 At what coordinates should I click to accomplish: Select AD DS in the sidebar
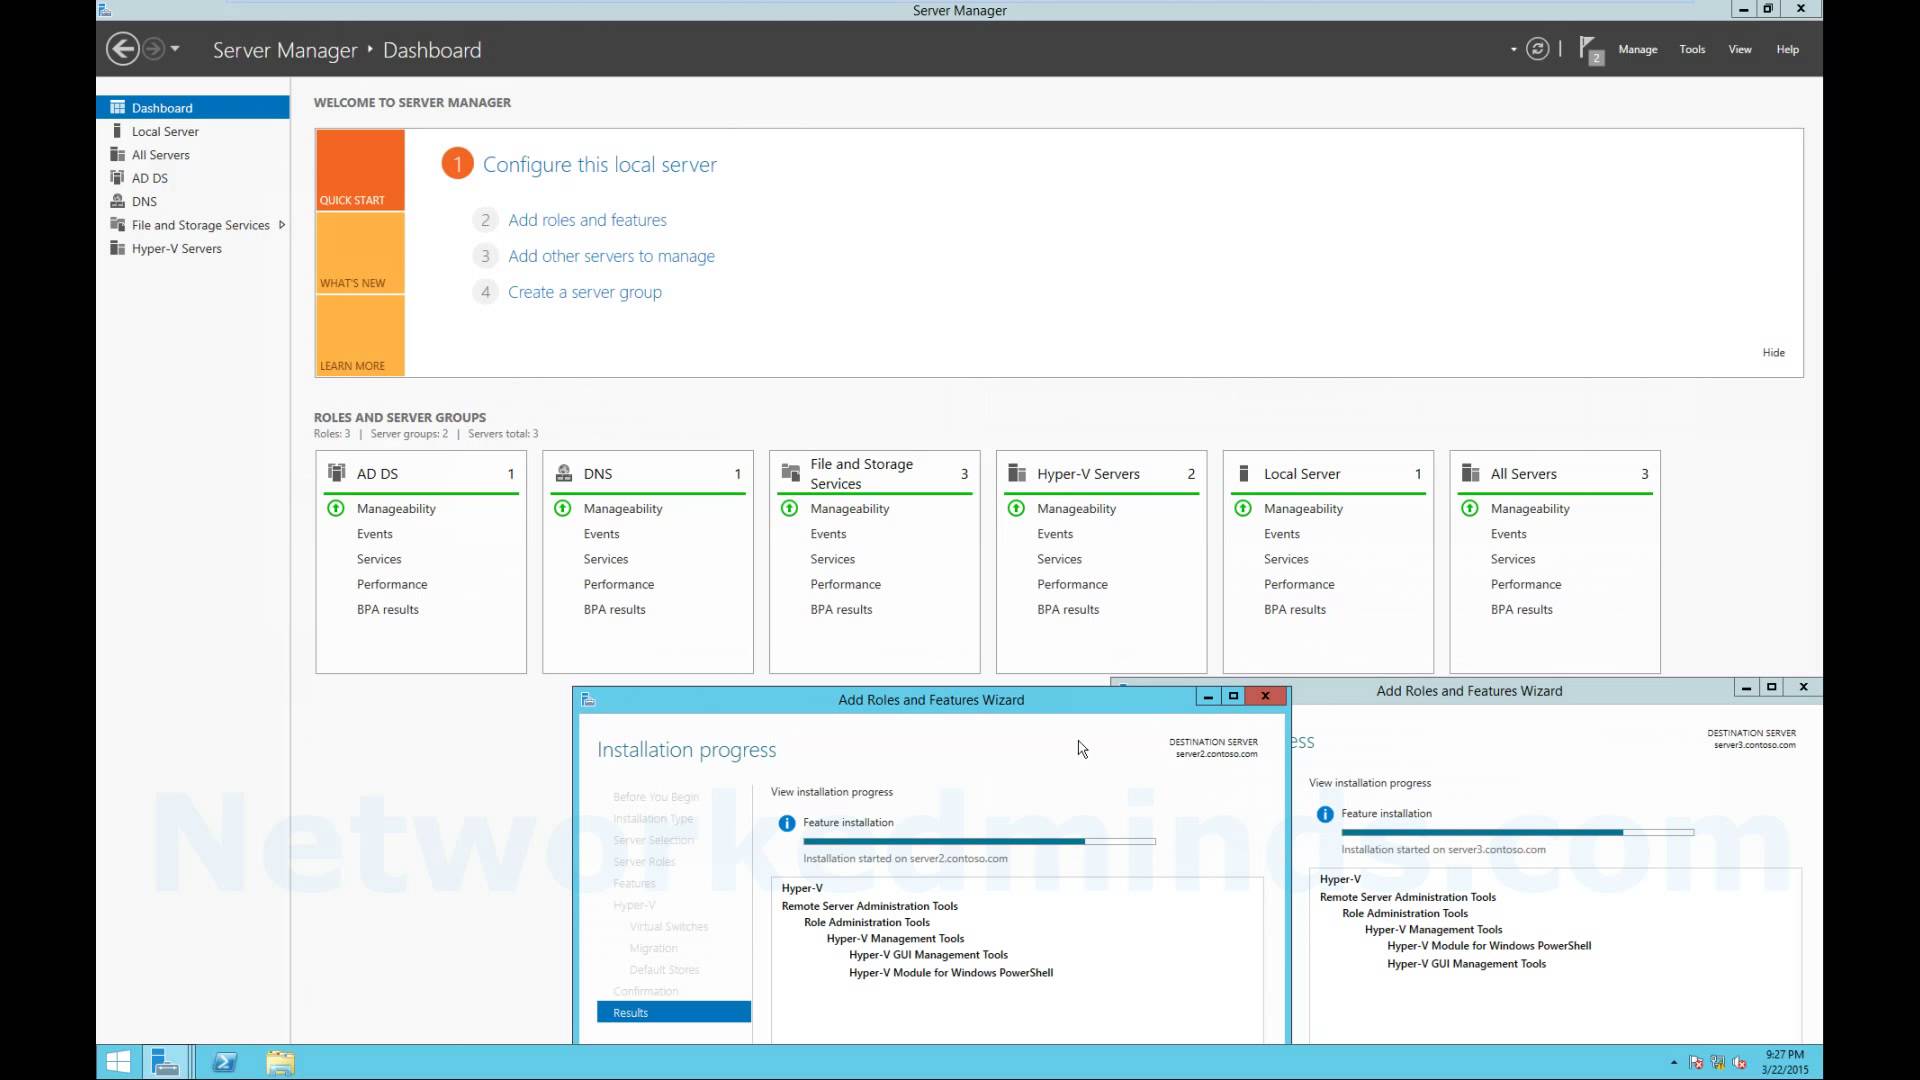(x=193, y=178)
